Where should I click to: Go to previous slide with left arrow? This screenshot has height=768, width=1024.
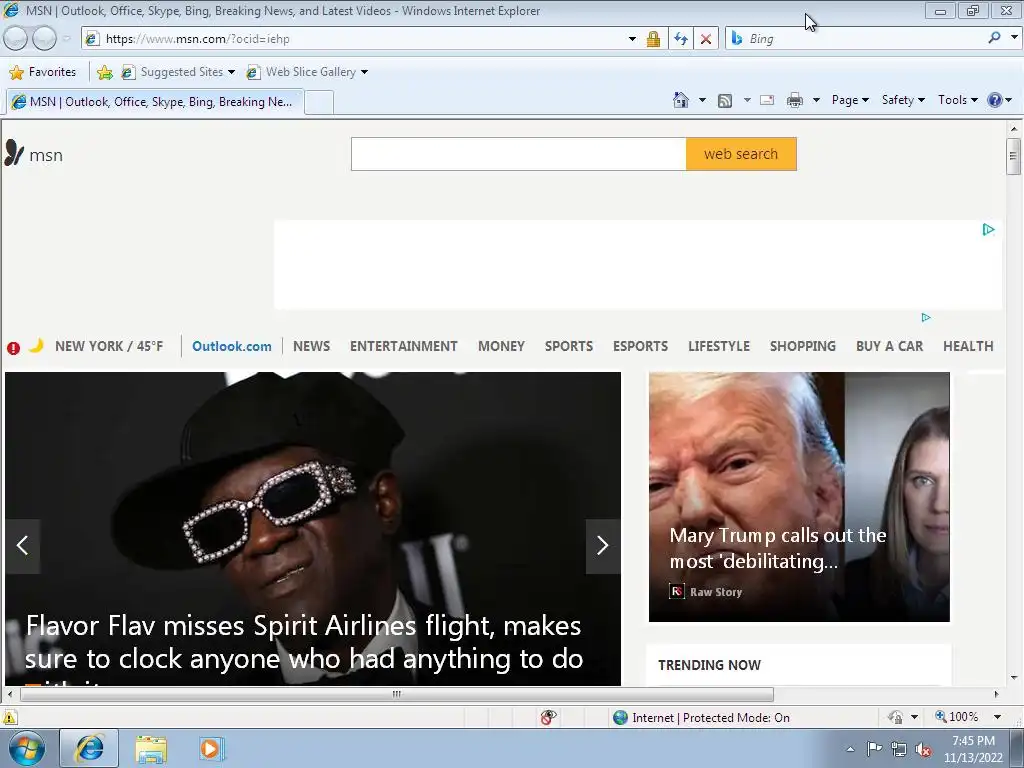pos(22,546)
